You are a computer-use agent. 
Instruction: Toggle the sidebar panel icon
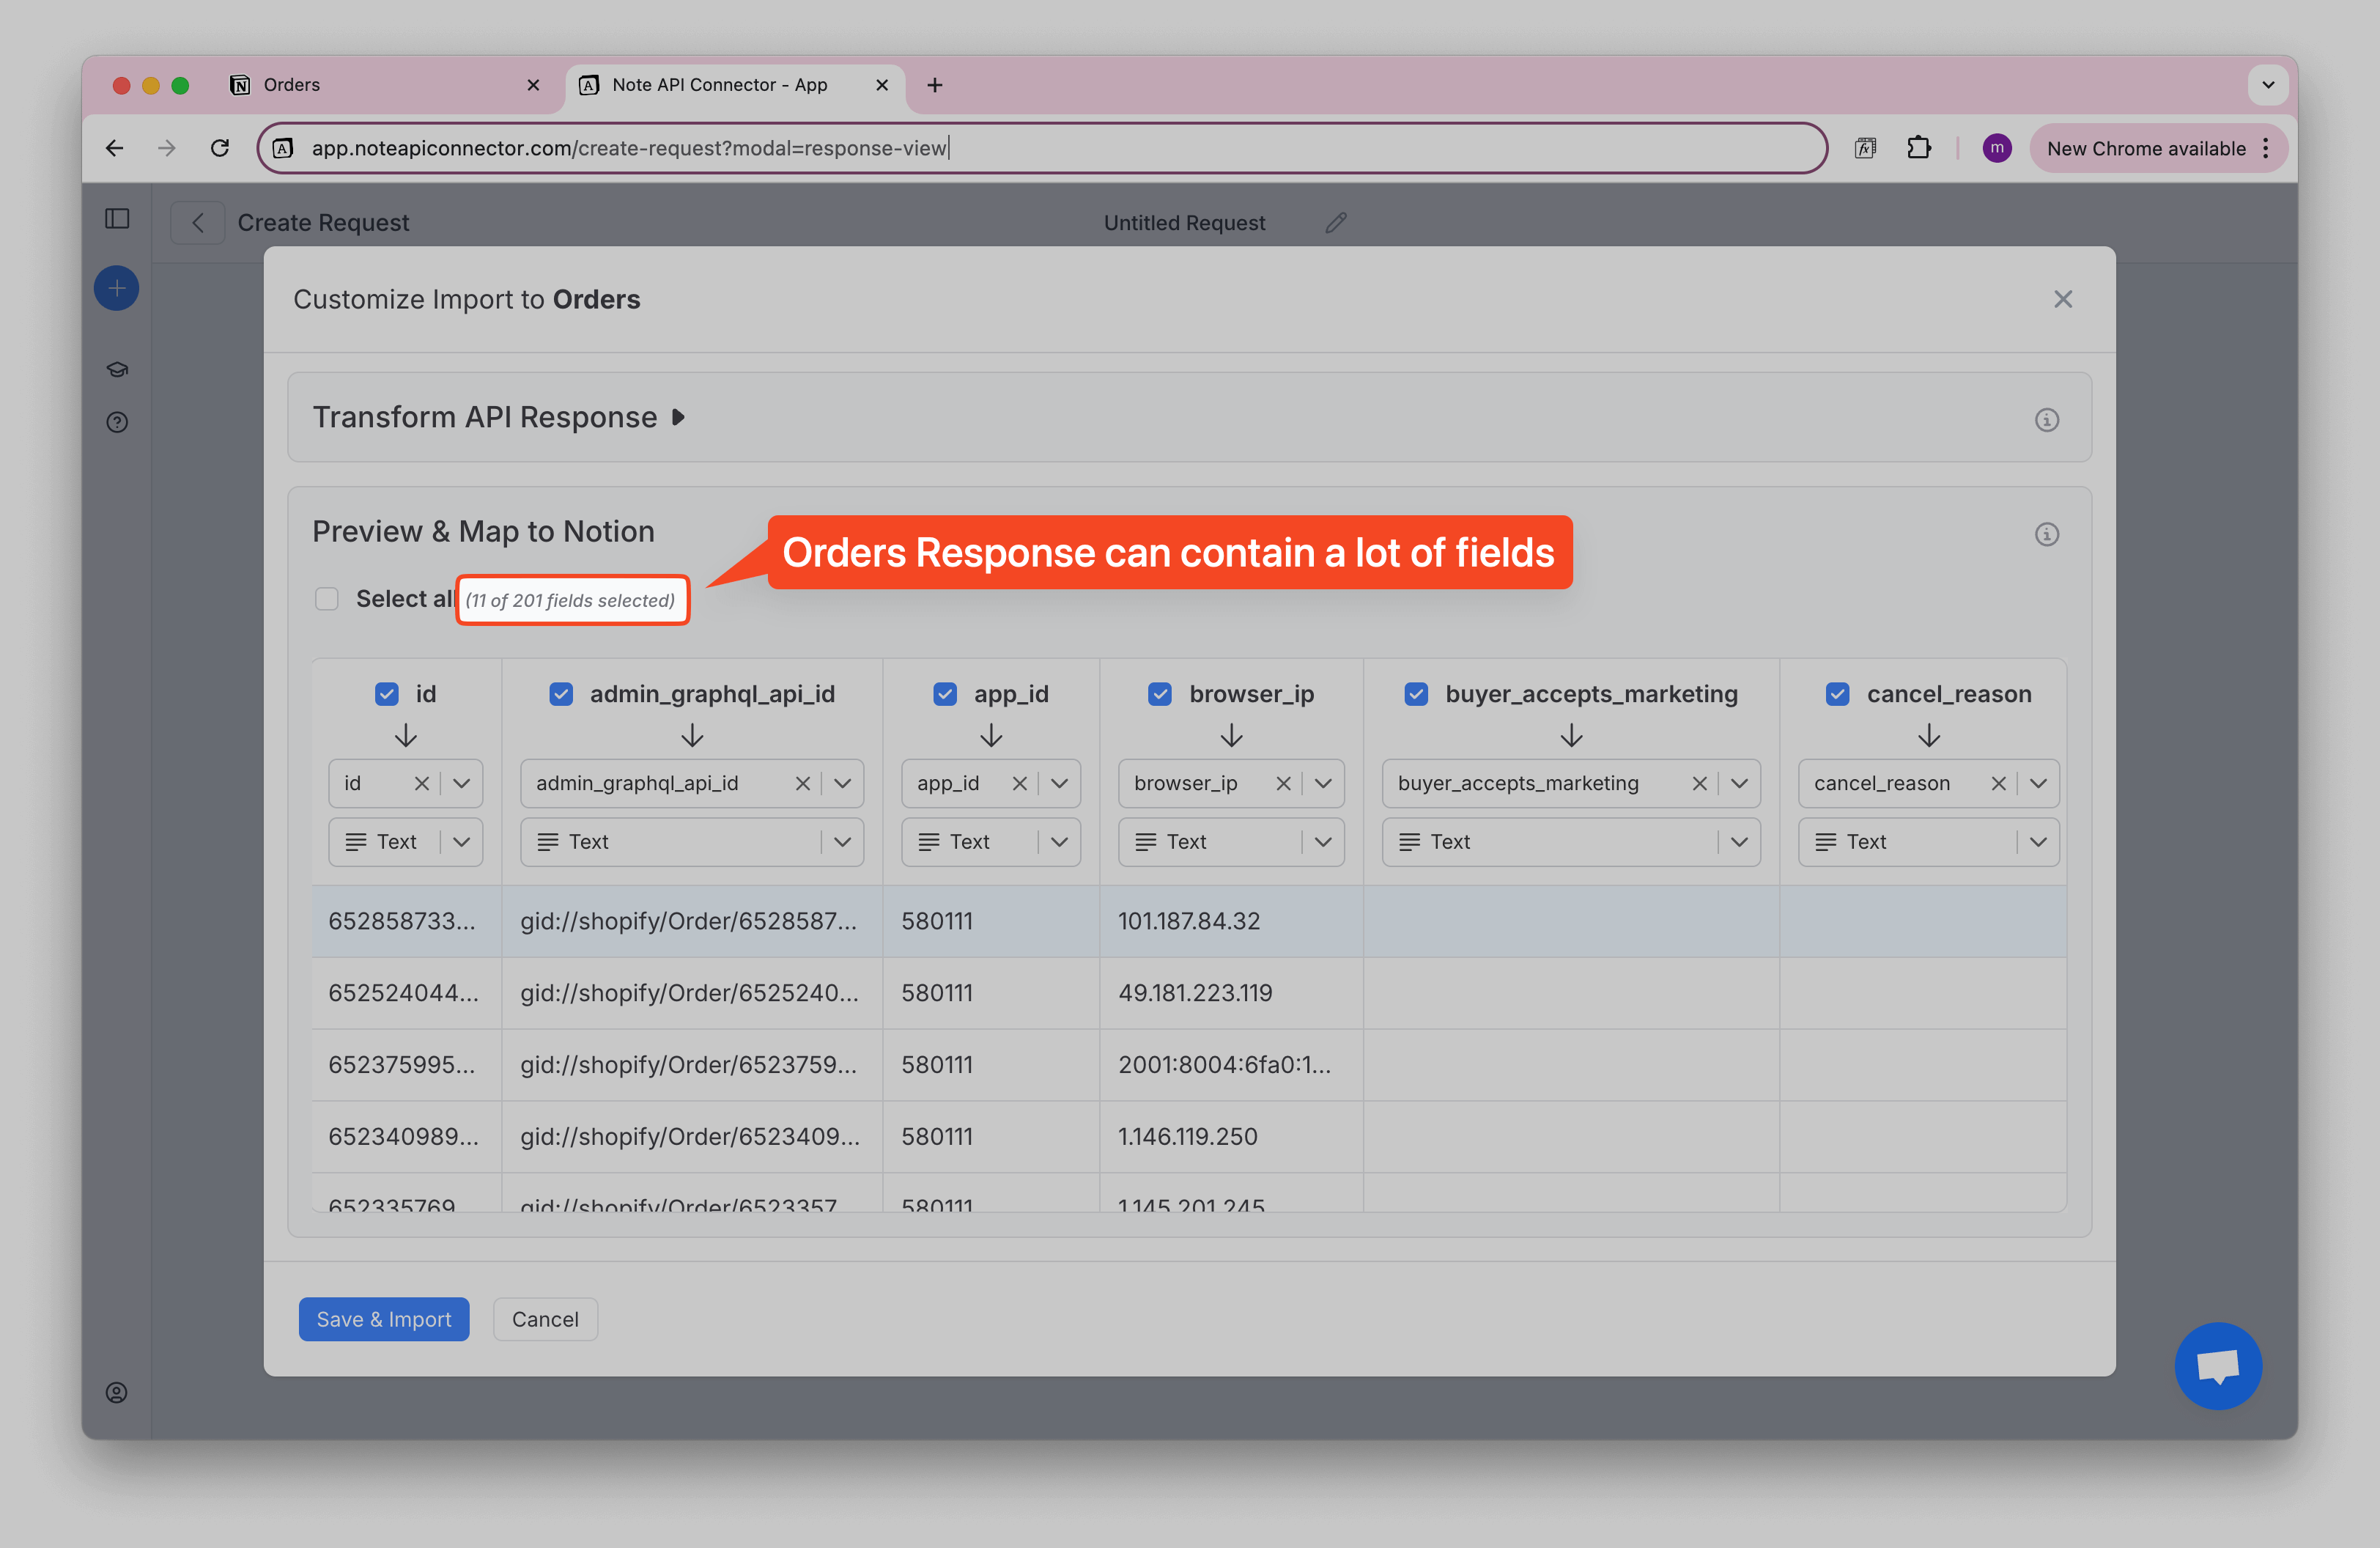tap(117, 218)
